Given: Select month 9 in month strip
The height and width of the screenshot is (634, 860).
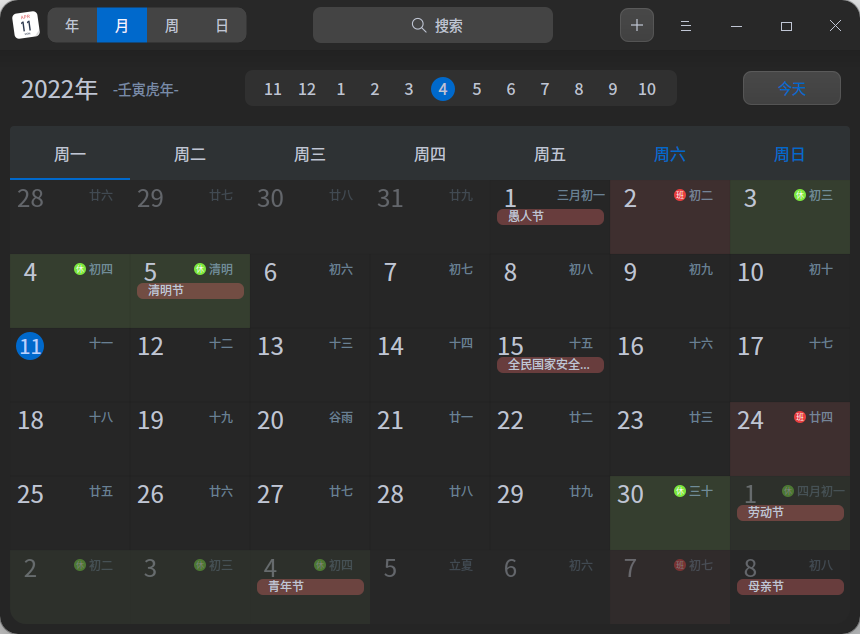Looking at the screenshot, I should click(613, 89).
